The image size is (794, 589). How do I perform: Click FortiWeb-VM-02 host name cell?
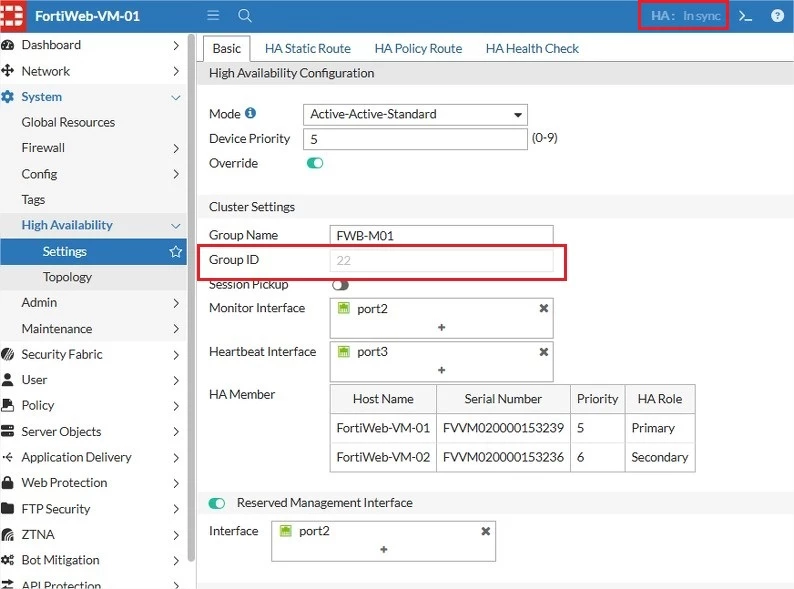pyautogui.click(x=383, y=457)
